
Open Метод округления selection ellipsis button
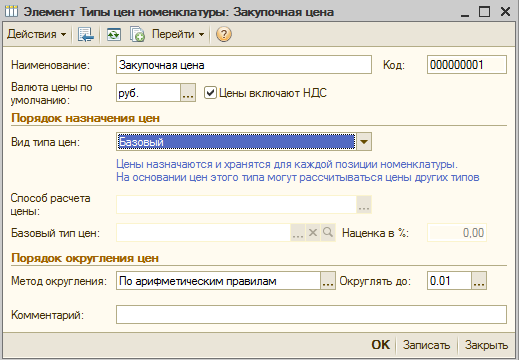328,281
